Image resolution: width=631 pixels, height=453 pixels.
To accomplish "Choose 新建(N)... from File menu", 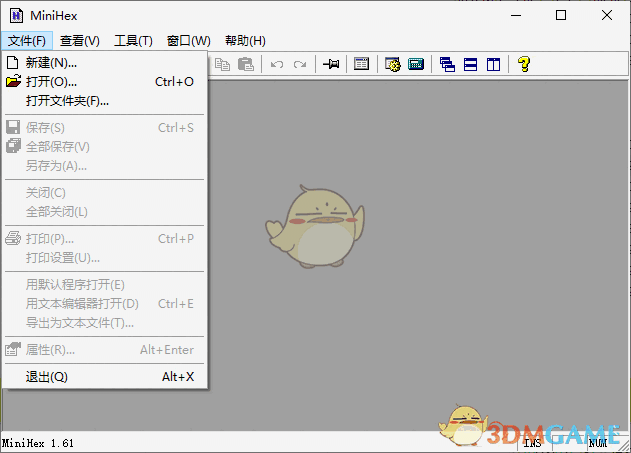I will tap(105, 62).
